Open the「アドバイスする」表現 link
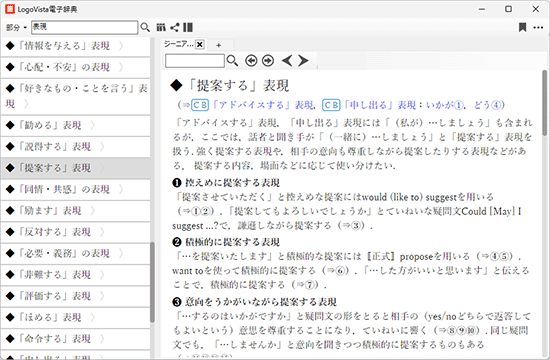 pos(263,105)
